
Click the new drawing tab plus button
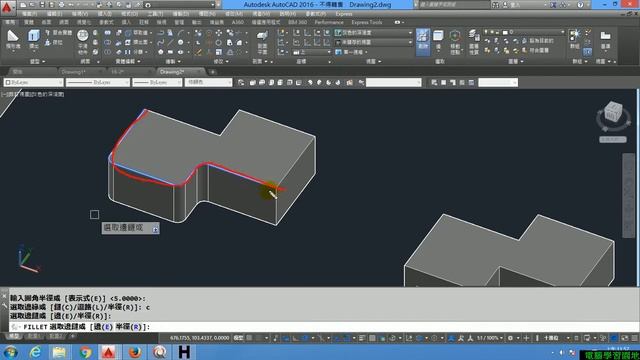(x=212, y=72)
